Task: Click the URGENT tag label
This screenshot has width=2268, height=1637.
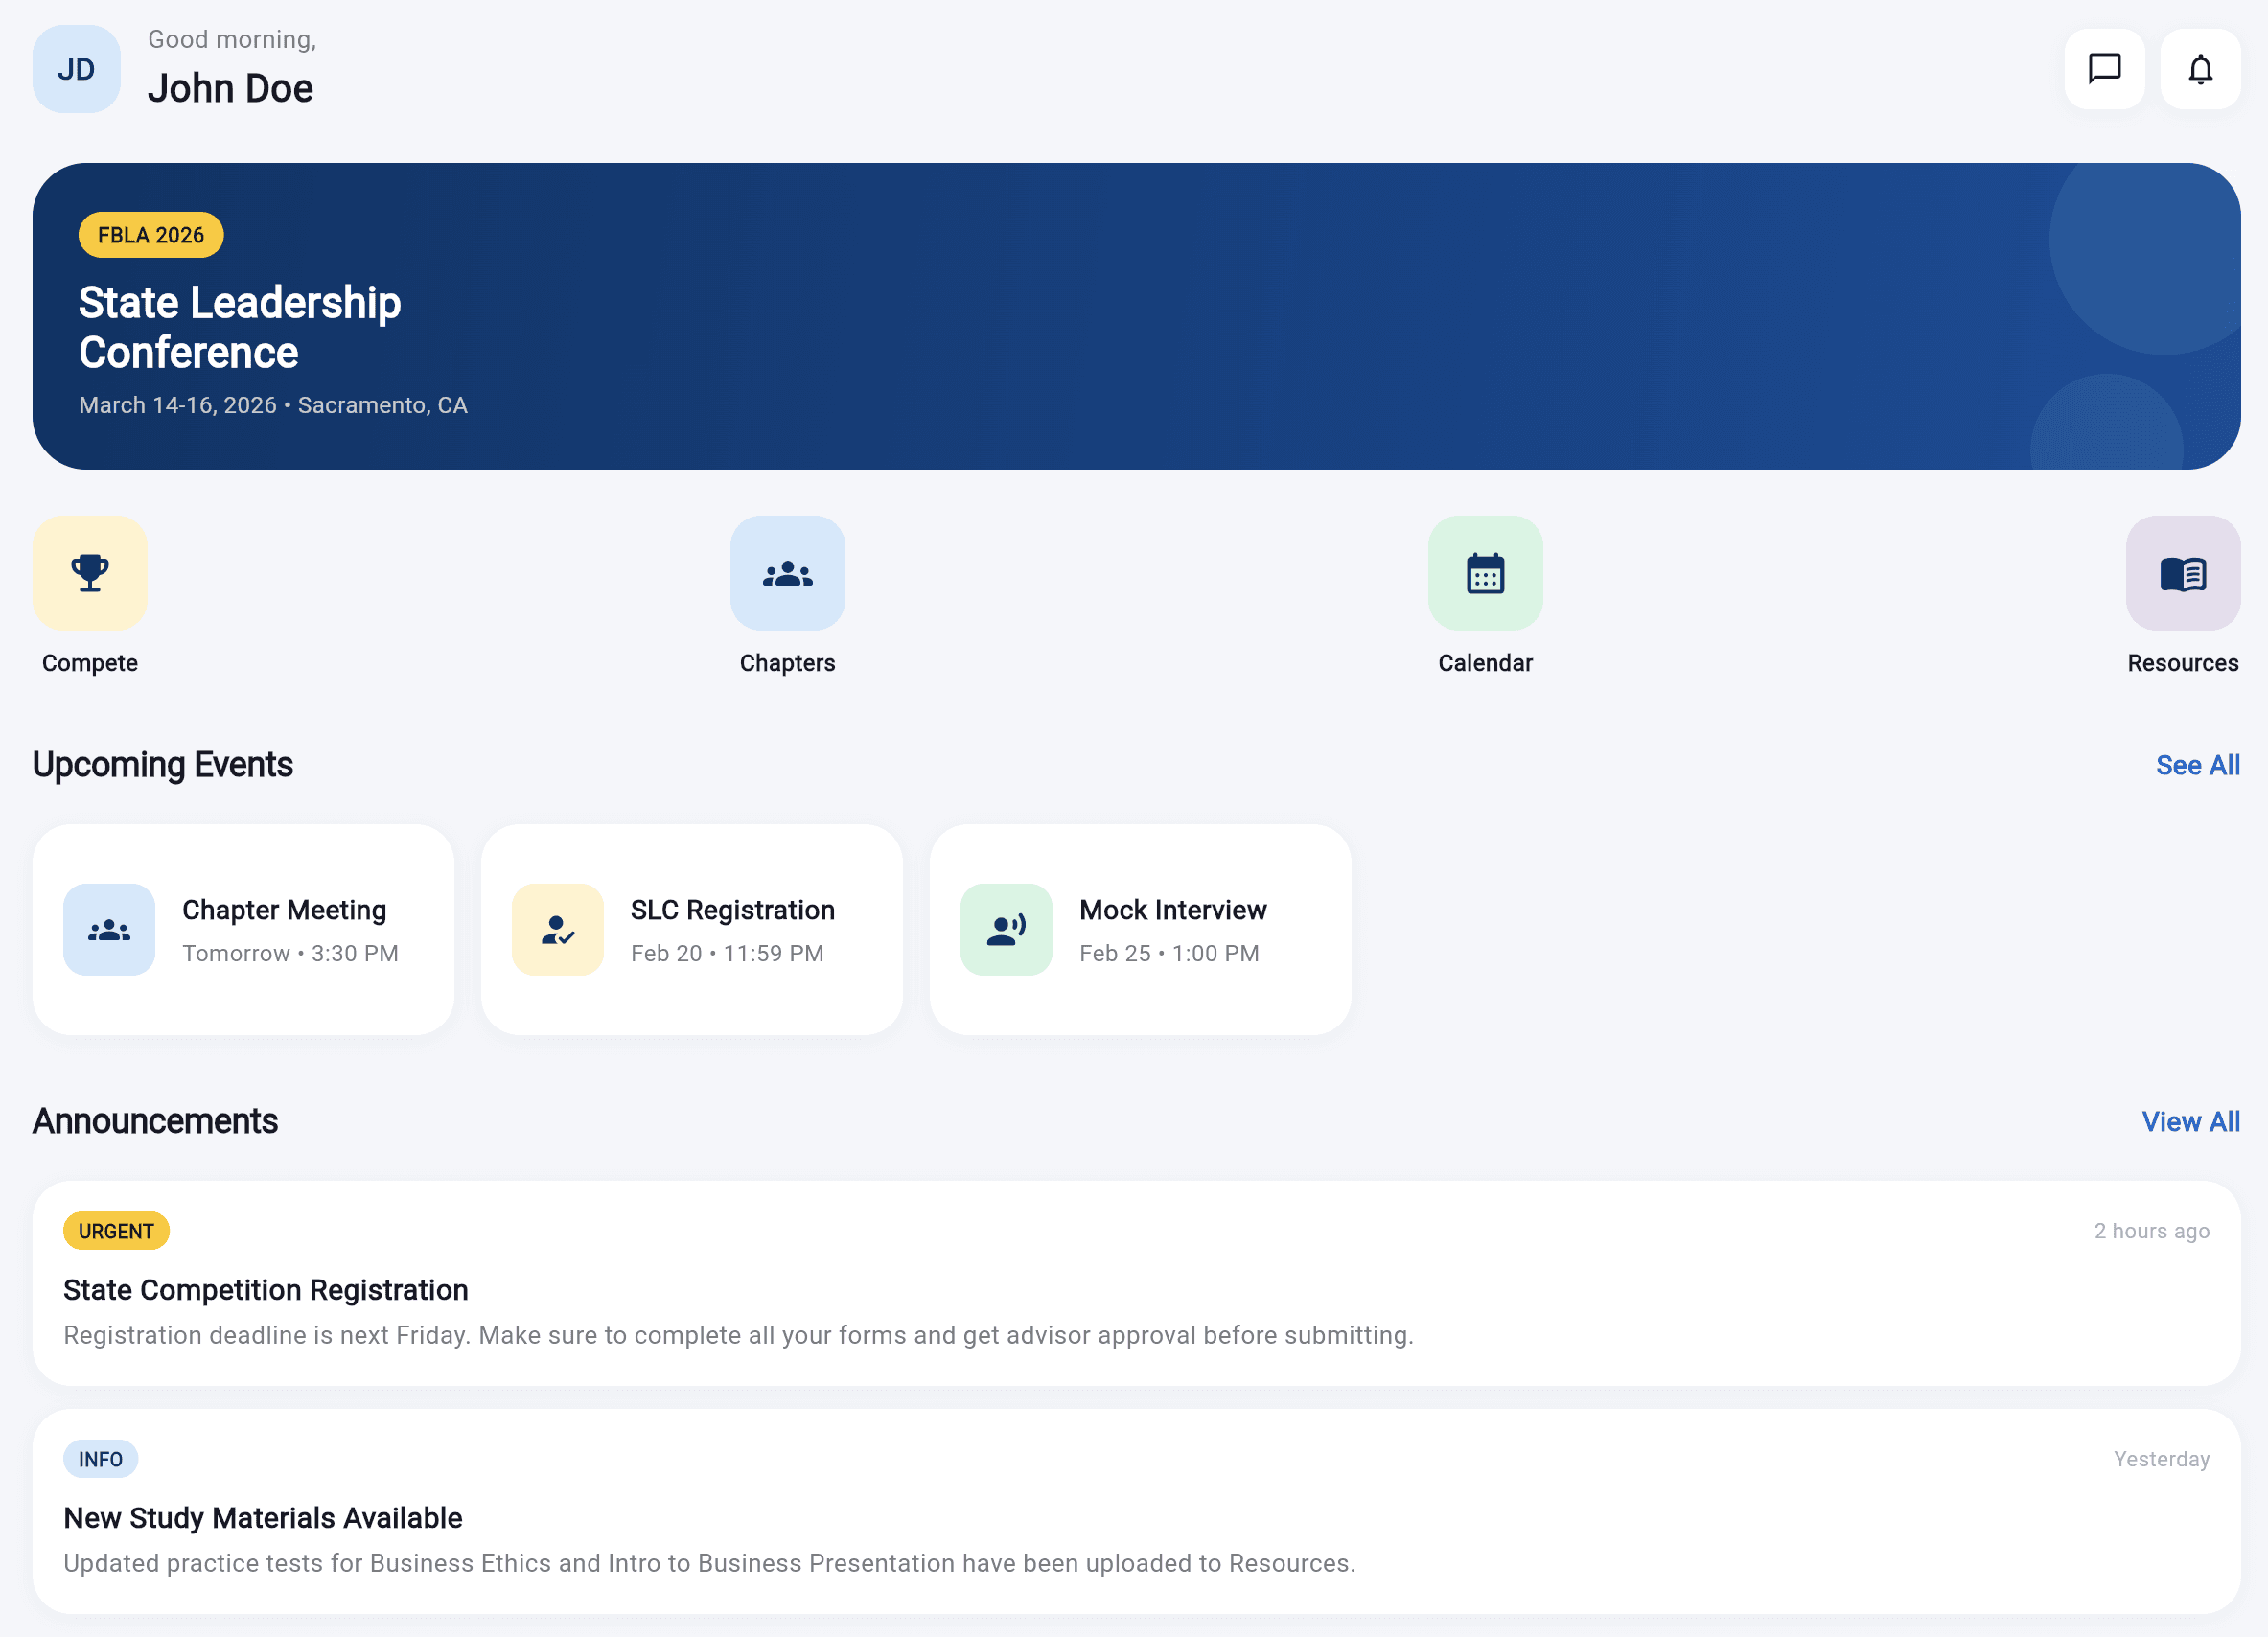Action: (116, 1231)
